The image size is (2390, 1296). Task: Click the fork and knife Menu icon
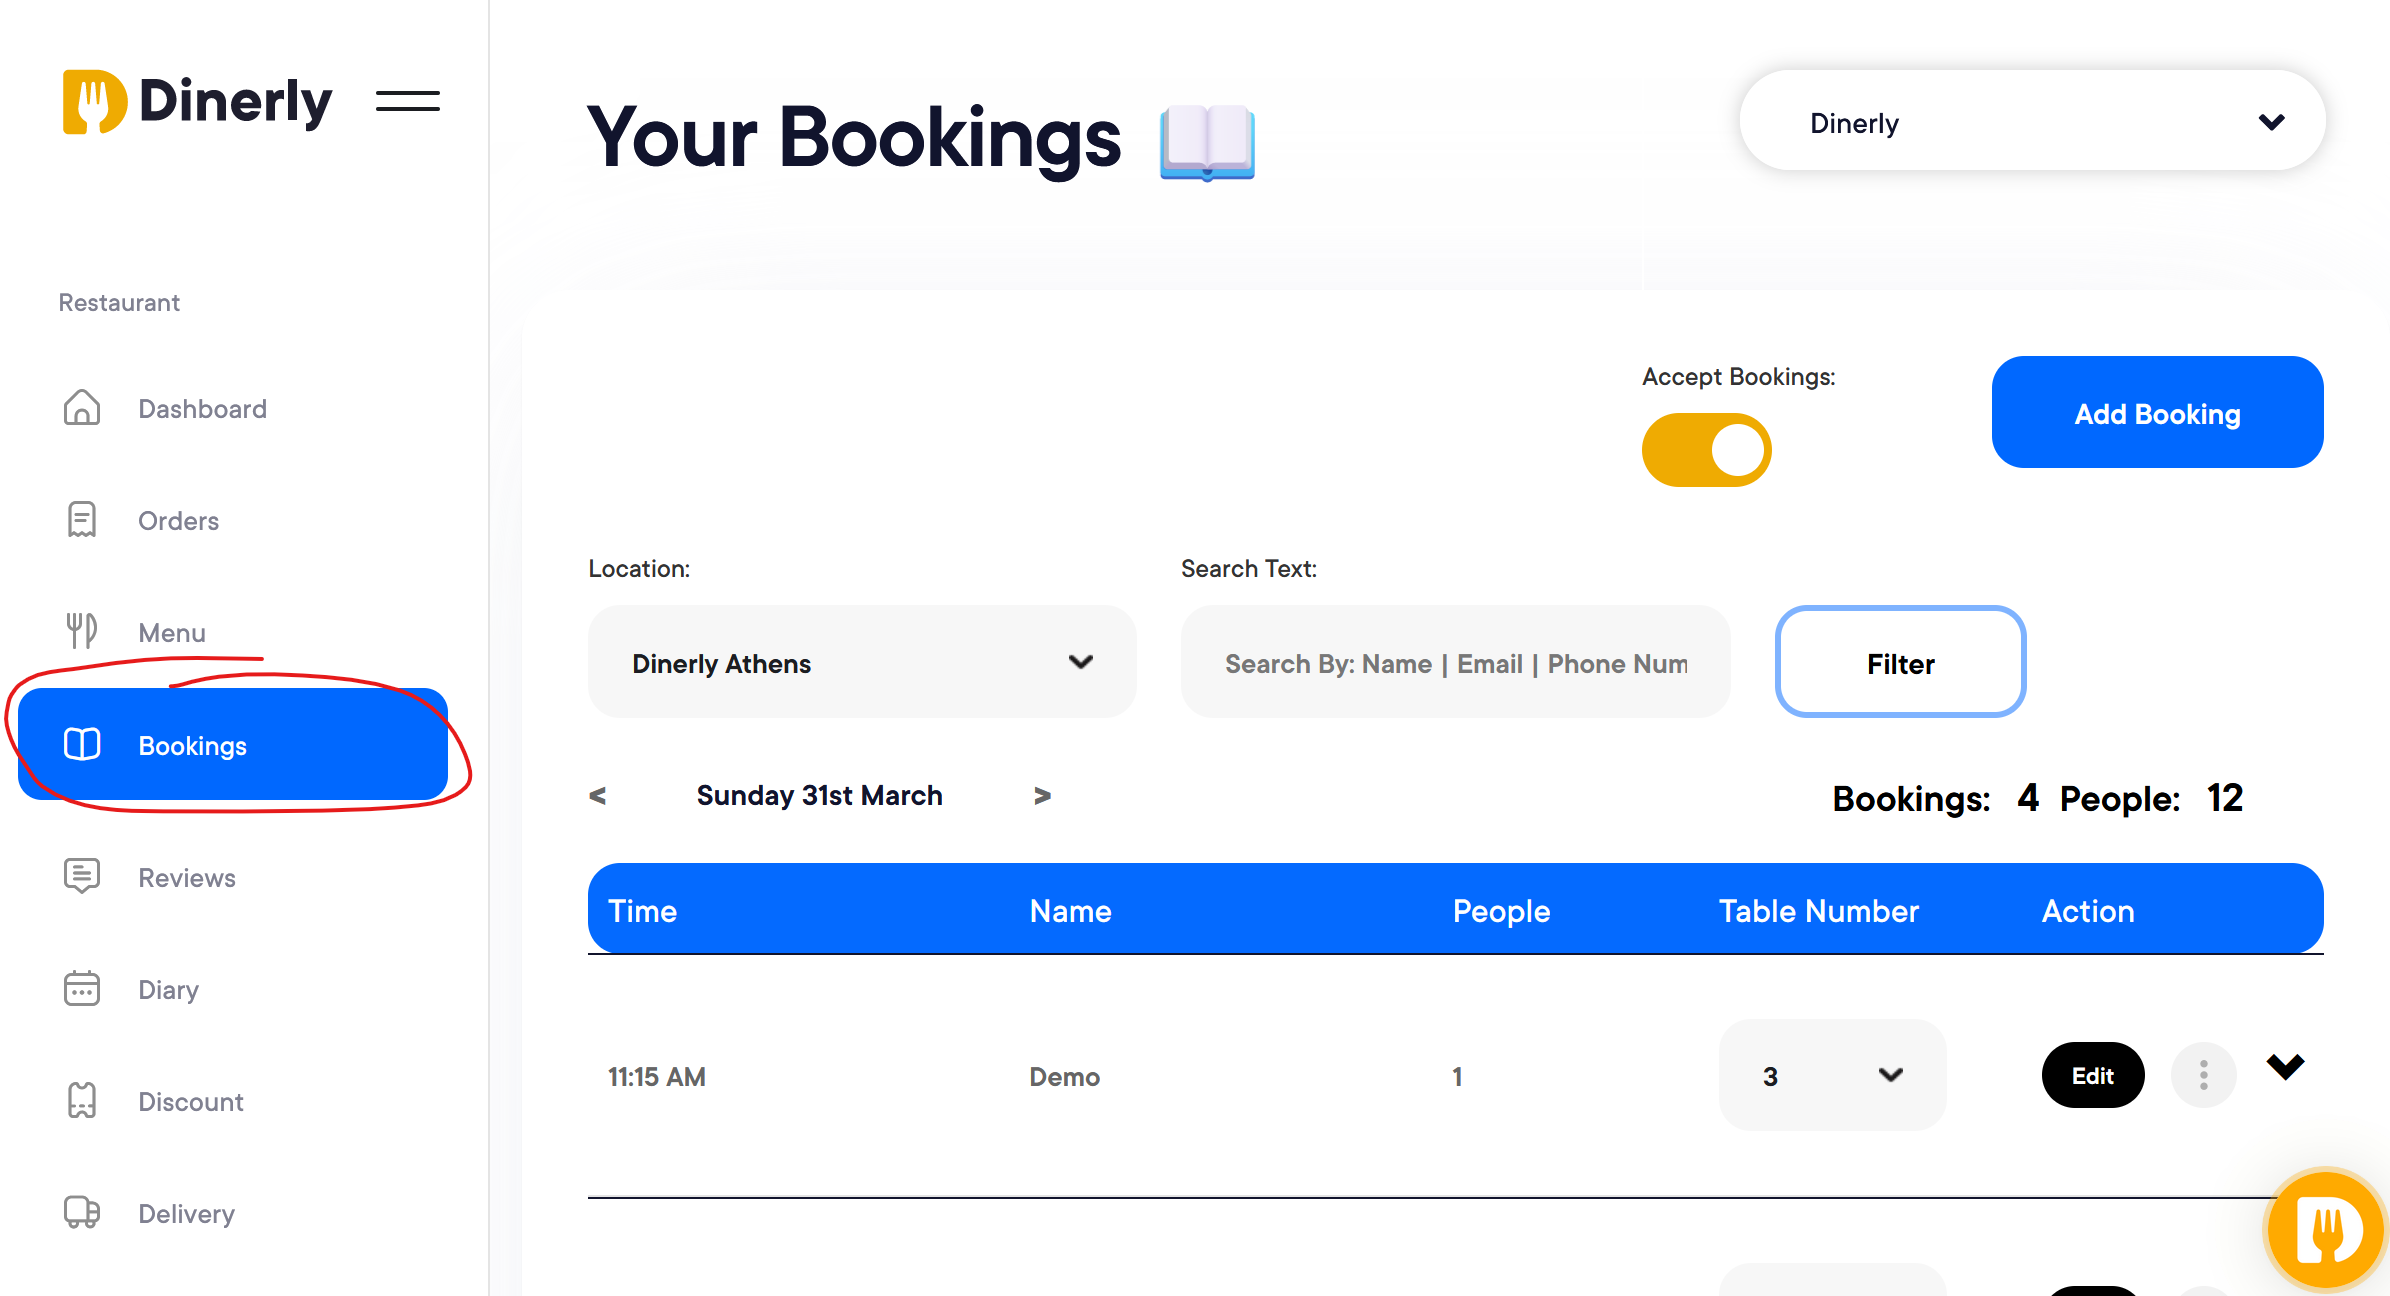[82, 631]
